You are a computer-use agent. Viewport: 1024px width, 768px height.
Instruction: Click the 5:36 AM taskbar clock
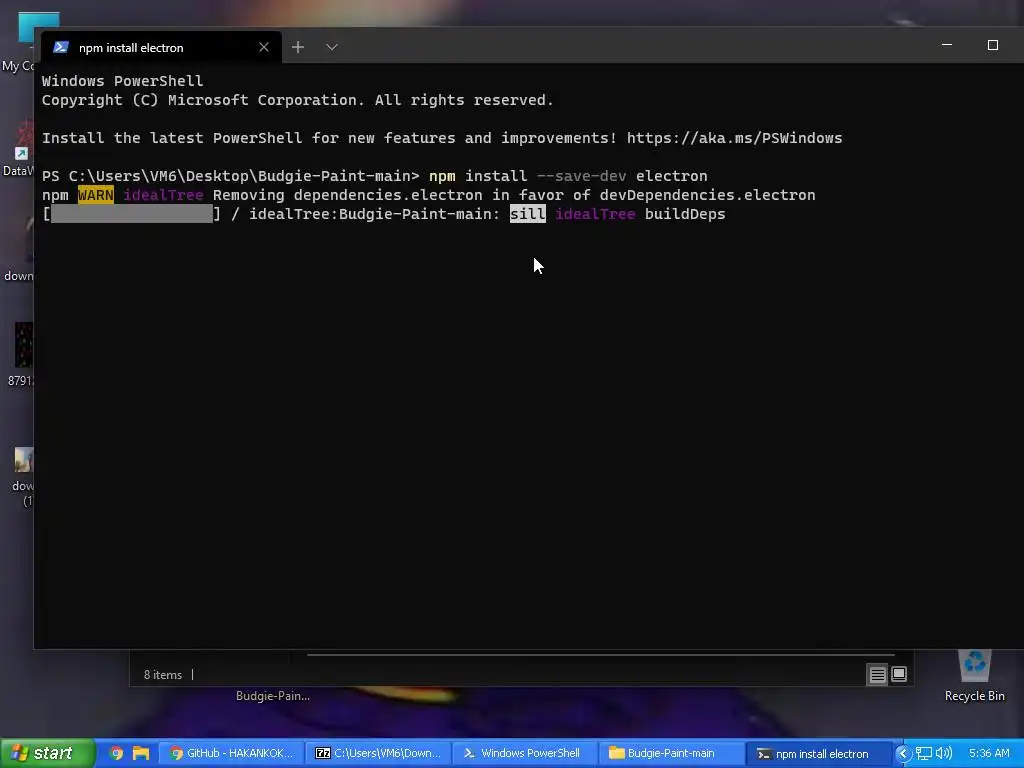[989, 754]
